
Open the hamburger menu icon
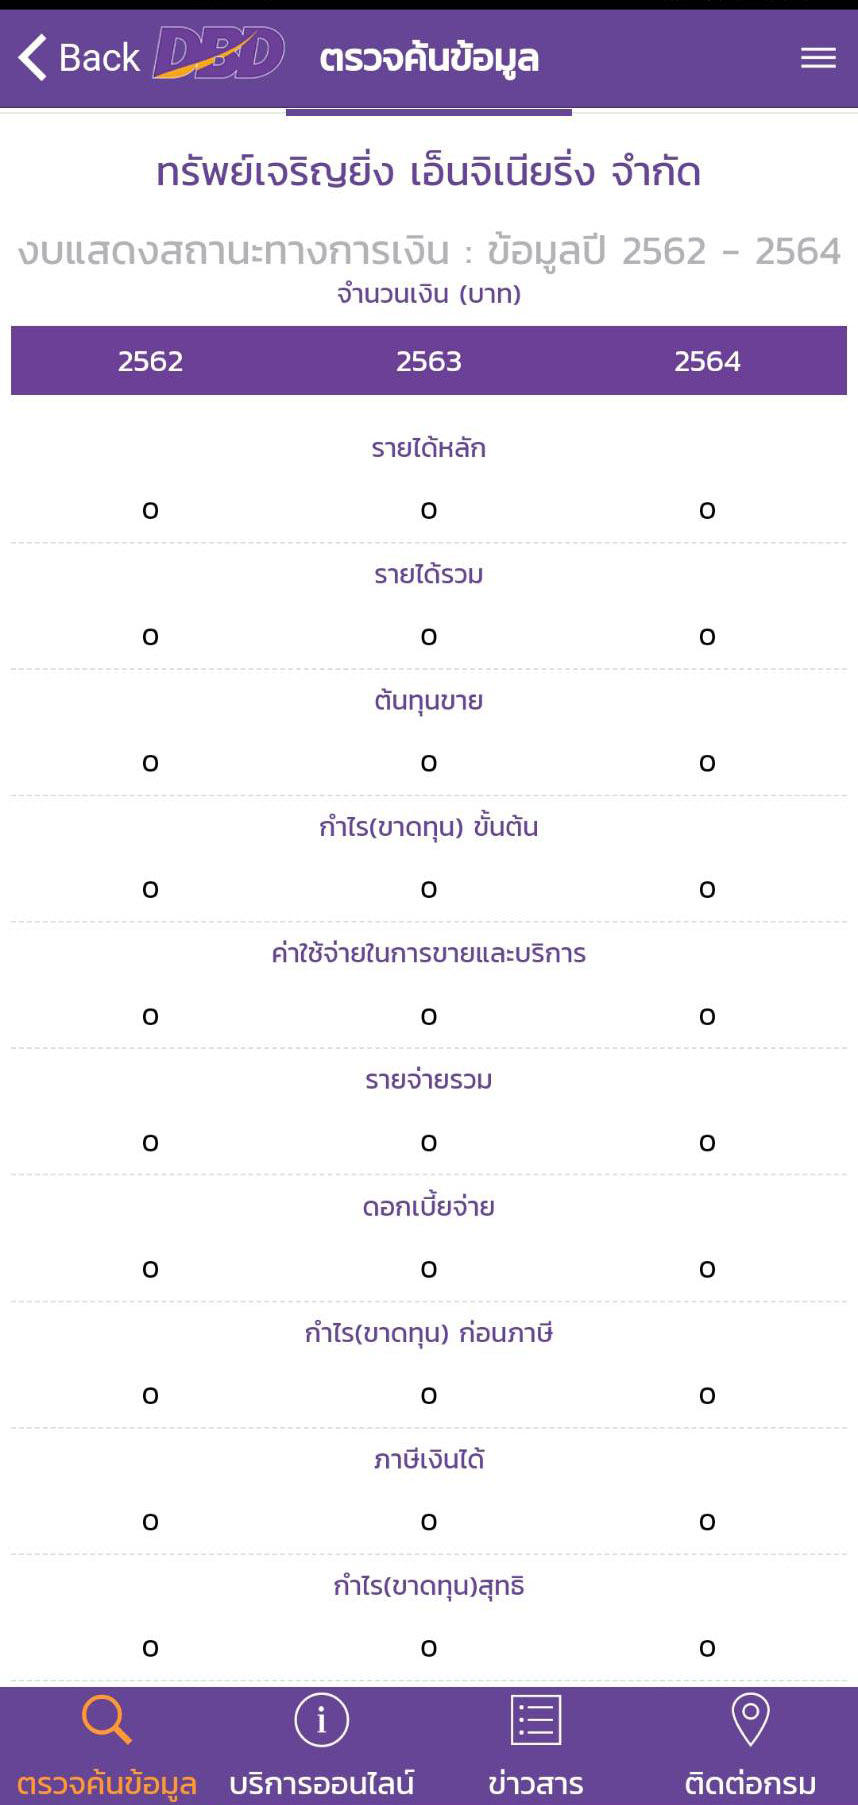818,58
